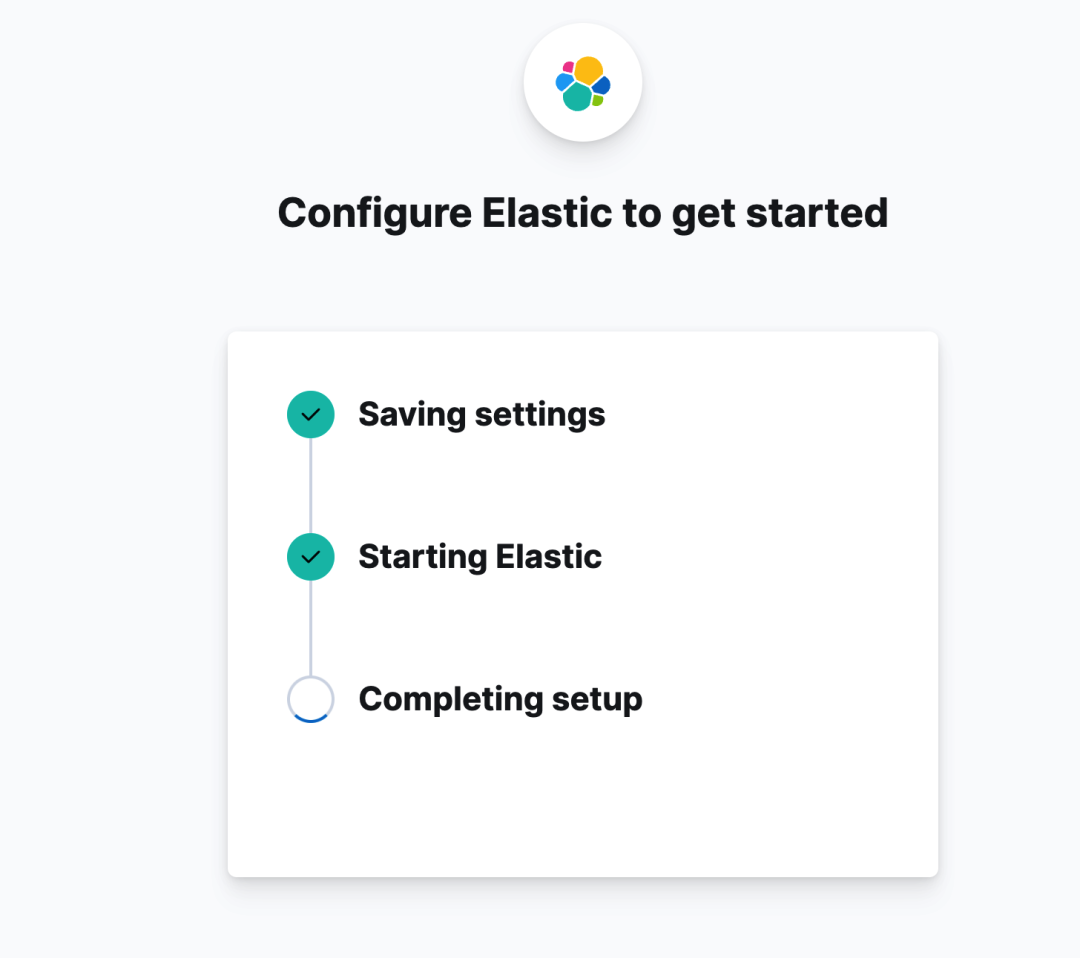Expand the Saving settings step details
The image size is (1080, 958).
click(481, 414)
